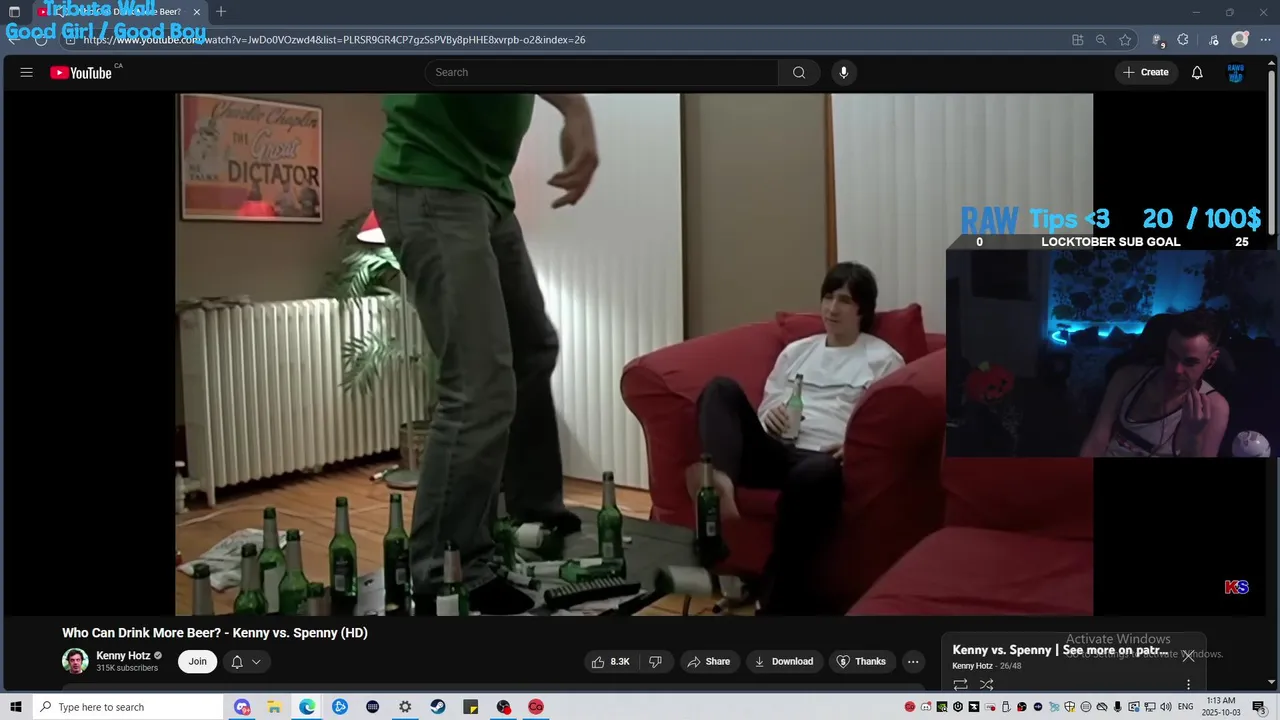
Task: Expand the subscription notification bell dropdown
Action: click(246, 661)
